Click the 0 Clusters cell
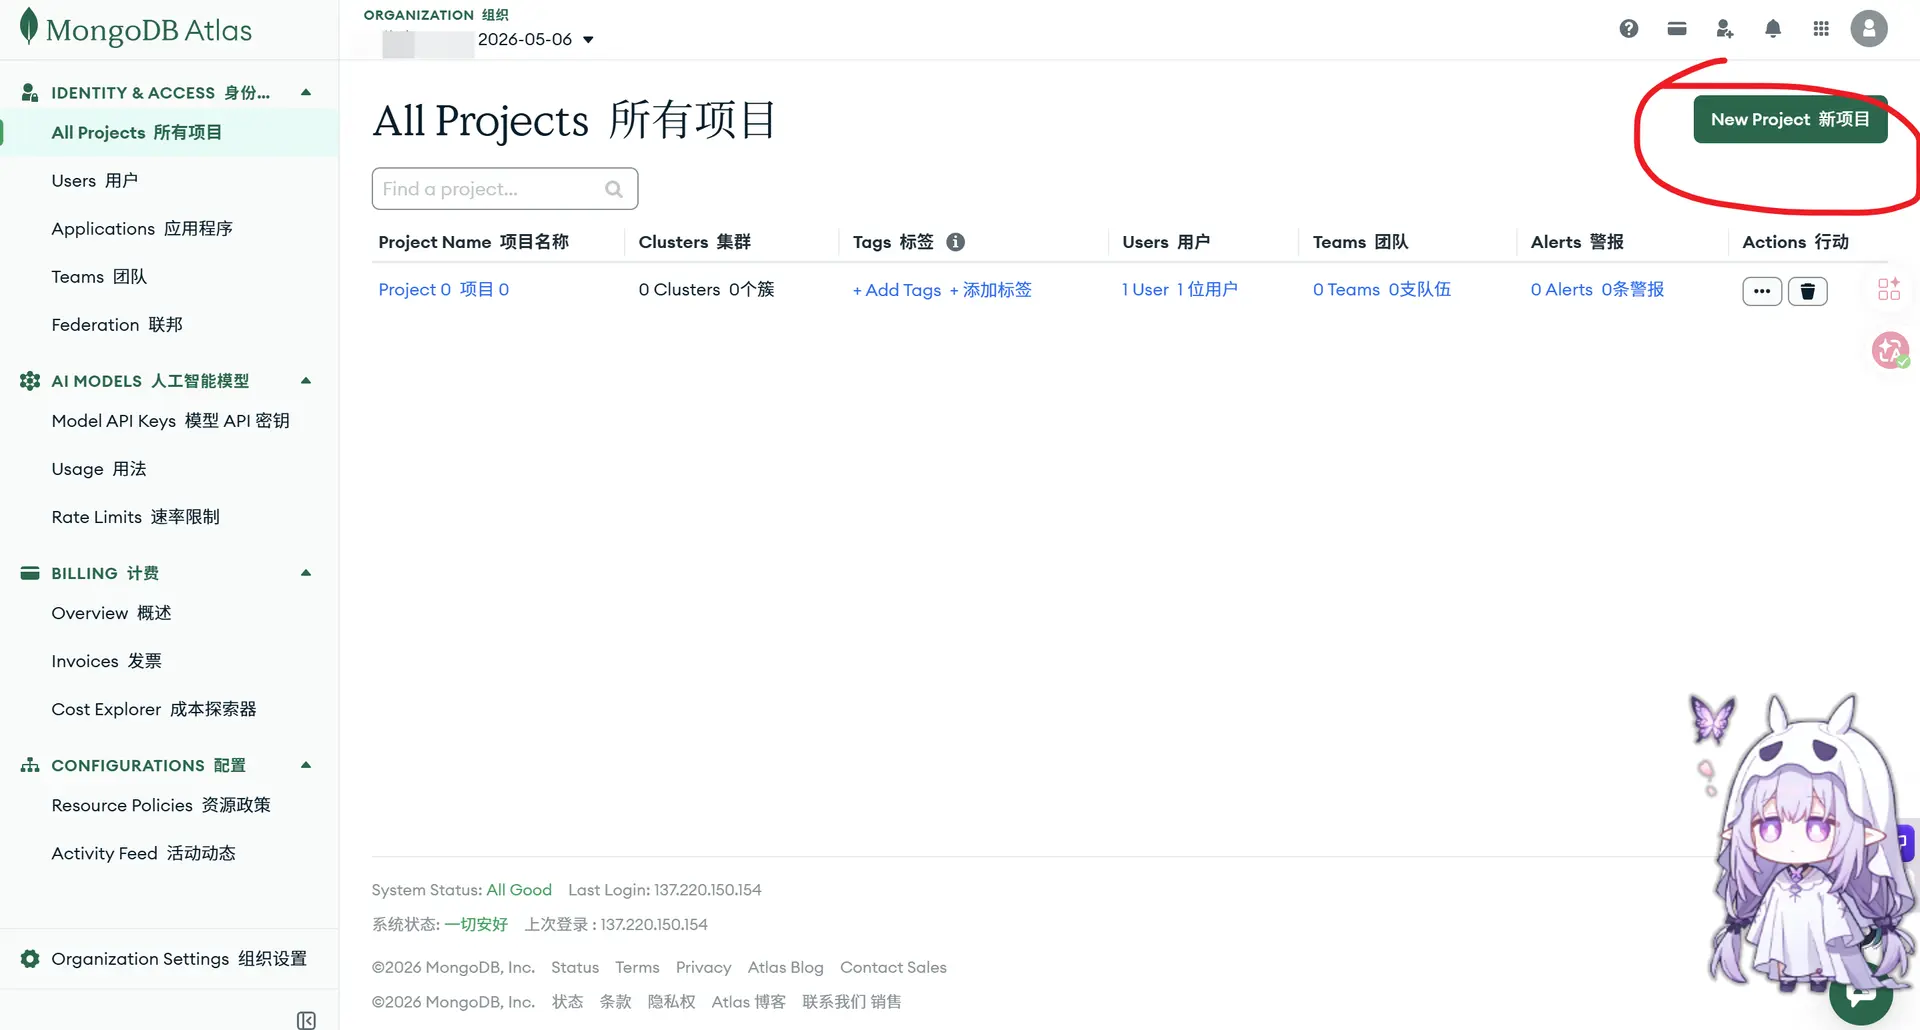The width and height of the screenshot is (1920, 1030). point(707,290)
